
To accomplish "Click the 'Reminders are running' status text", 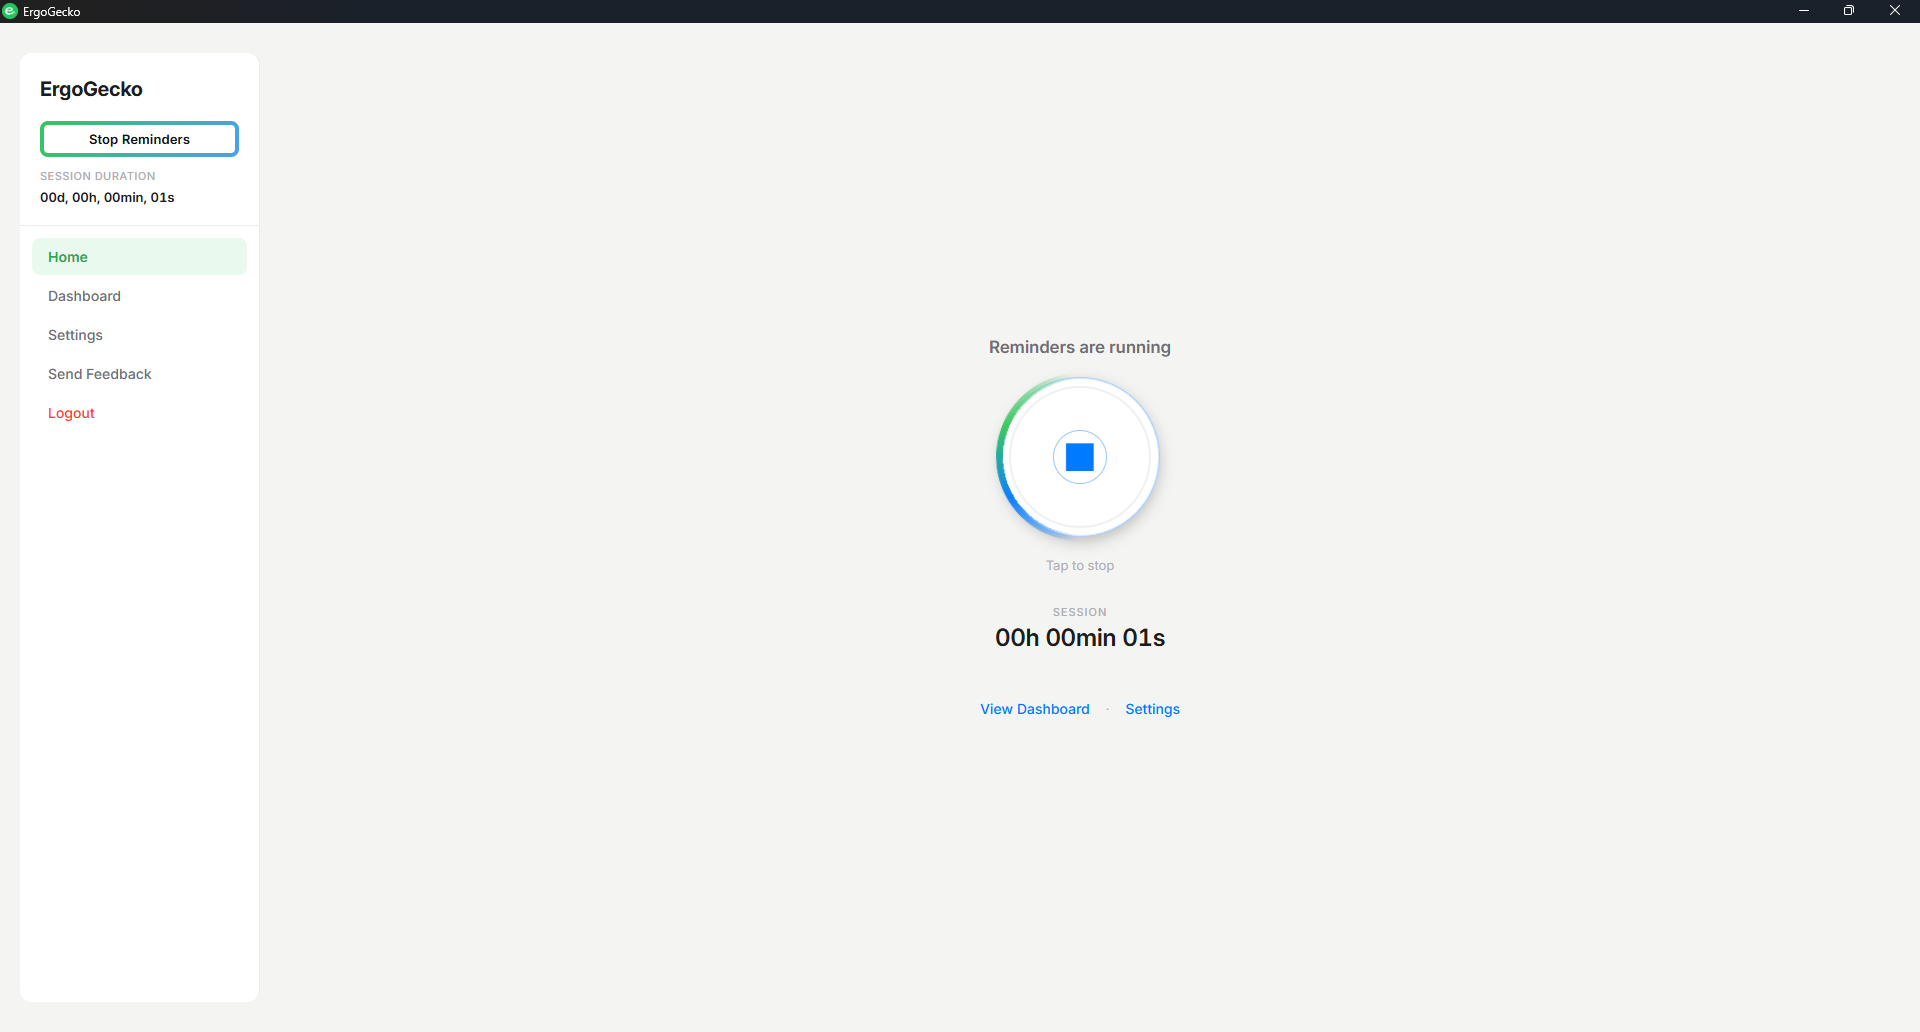I will (x=1079, y=347).
